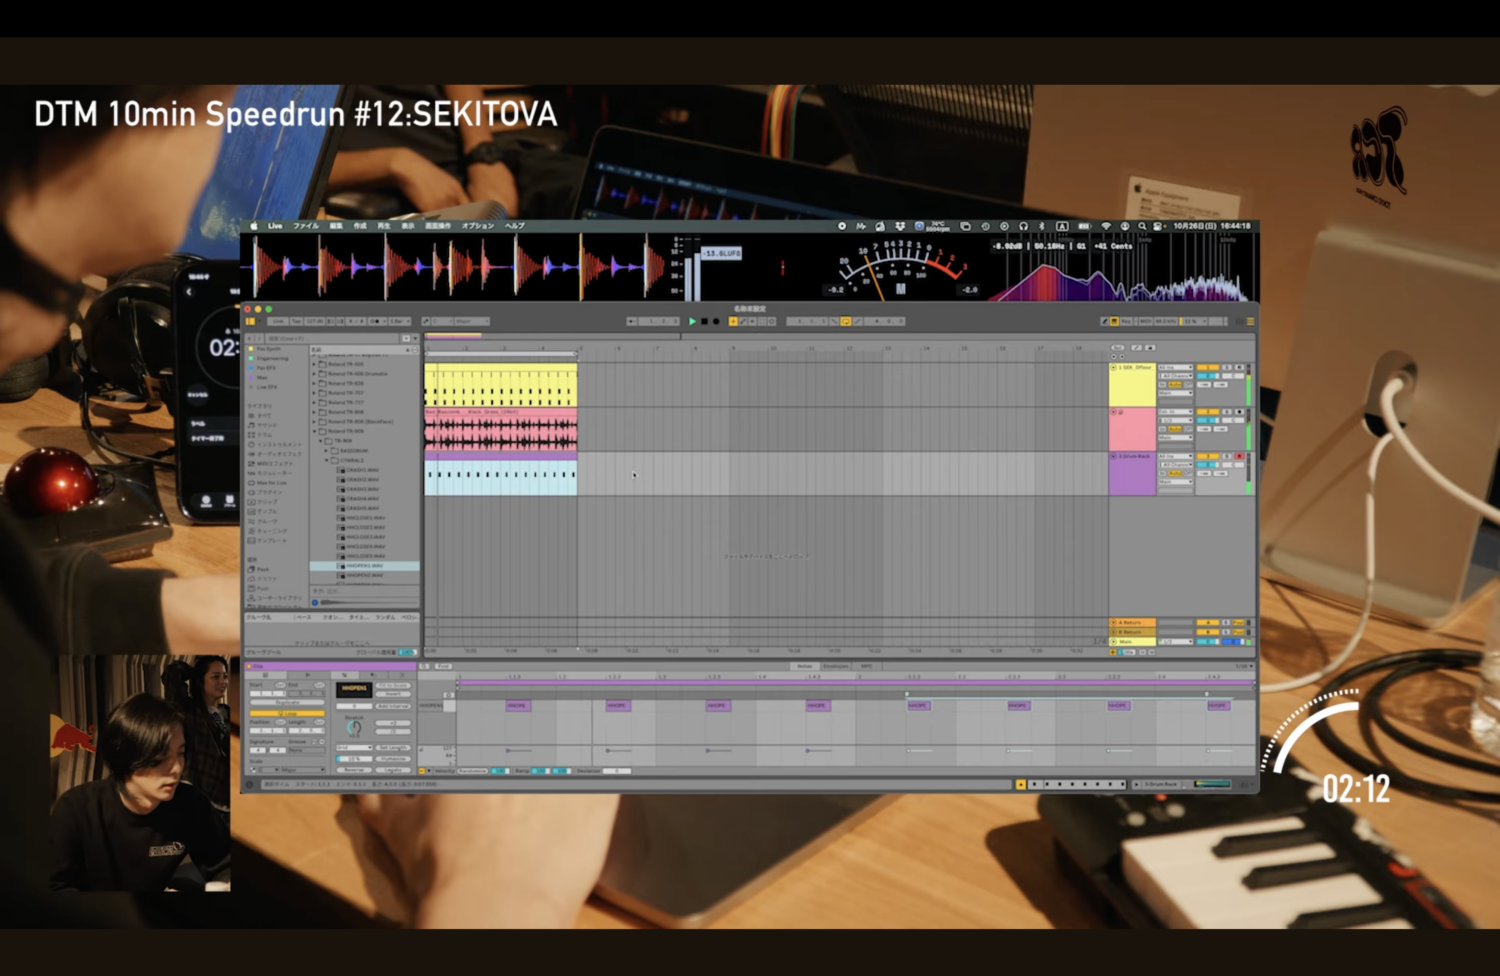Arm the 3 Drum Rack track for recording
Viewport: 1500px width, 976px height.
[x=1240, y=456]
